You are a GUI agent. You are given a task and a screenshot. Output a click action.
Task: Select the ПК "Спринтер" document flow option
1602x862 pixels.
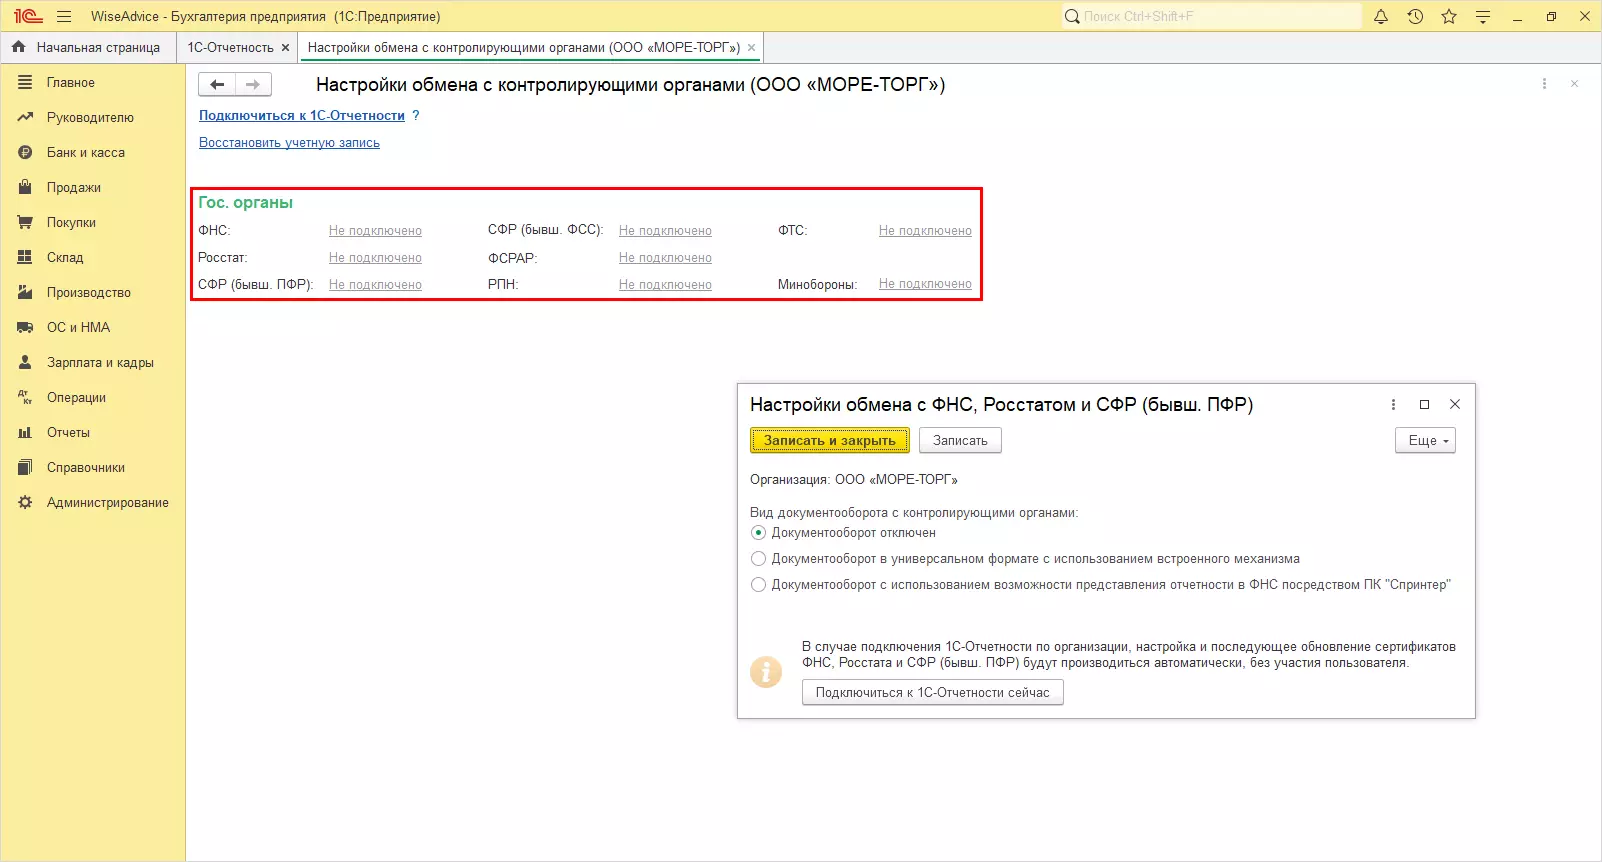click(x=758, y=585)
